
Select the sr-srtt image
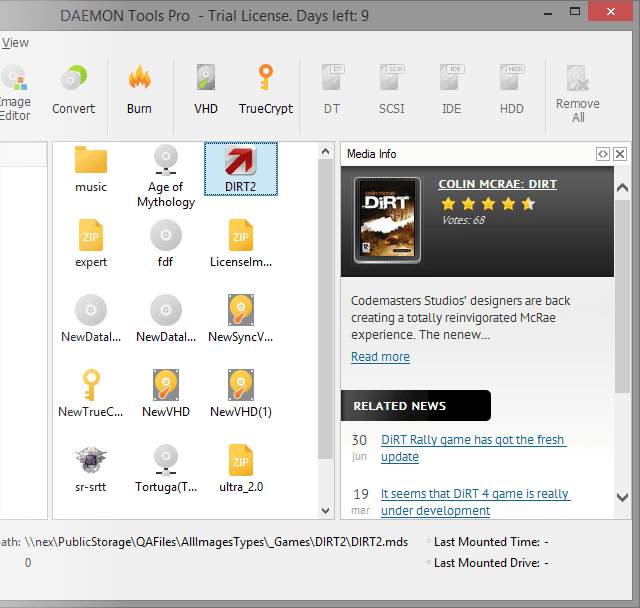pyautogui.click(x=91, y=469)
